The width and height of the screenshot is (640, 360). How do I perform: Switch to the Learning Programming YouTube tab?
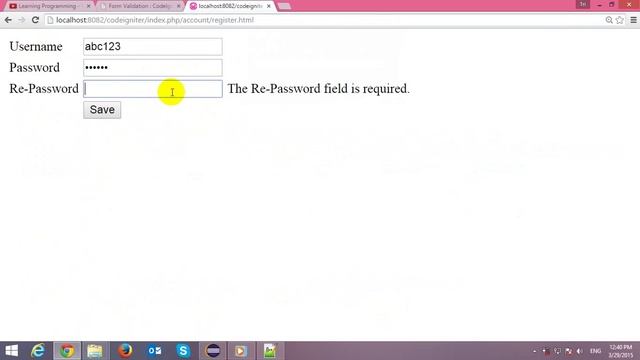tap(48, 6)
